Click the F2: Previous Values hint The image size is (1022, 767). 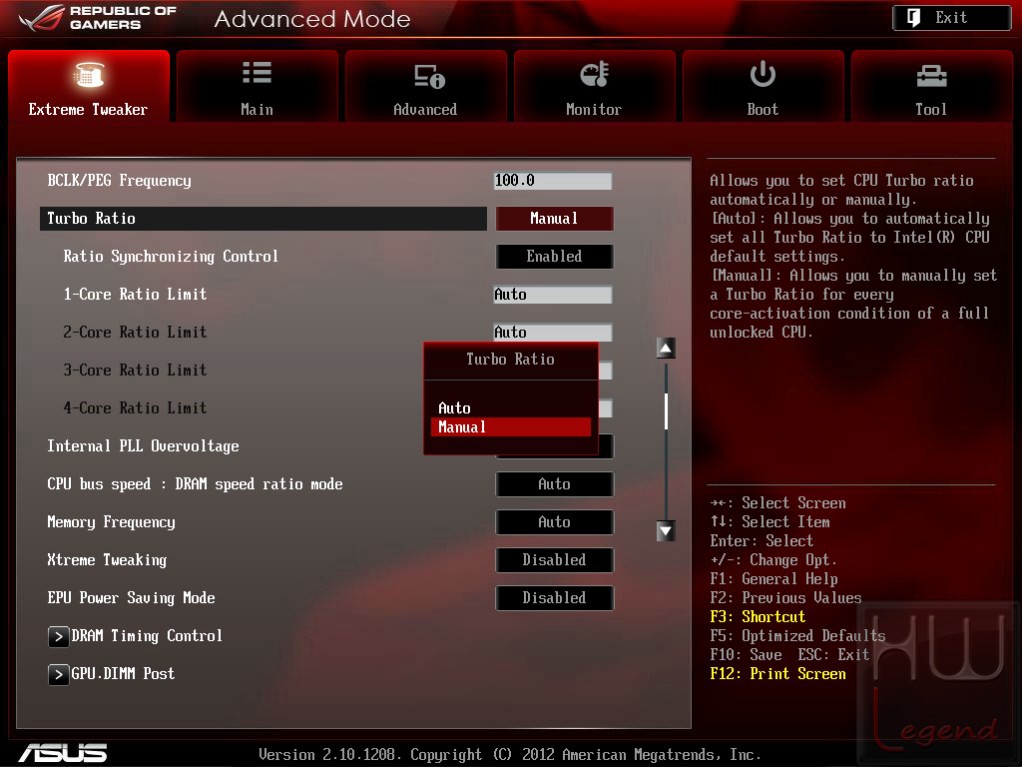785,598
